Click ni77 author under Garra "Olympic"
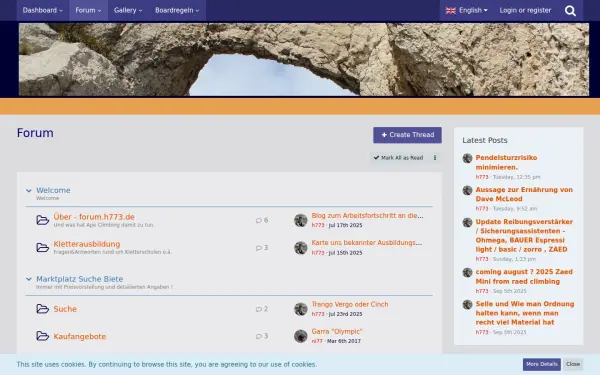This screenshot has width=600, height=375. [x=317, y=341]
